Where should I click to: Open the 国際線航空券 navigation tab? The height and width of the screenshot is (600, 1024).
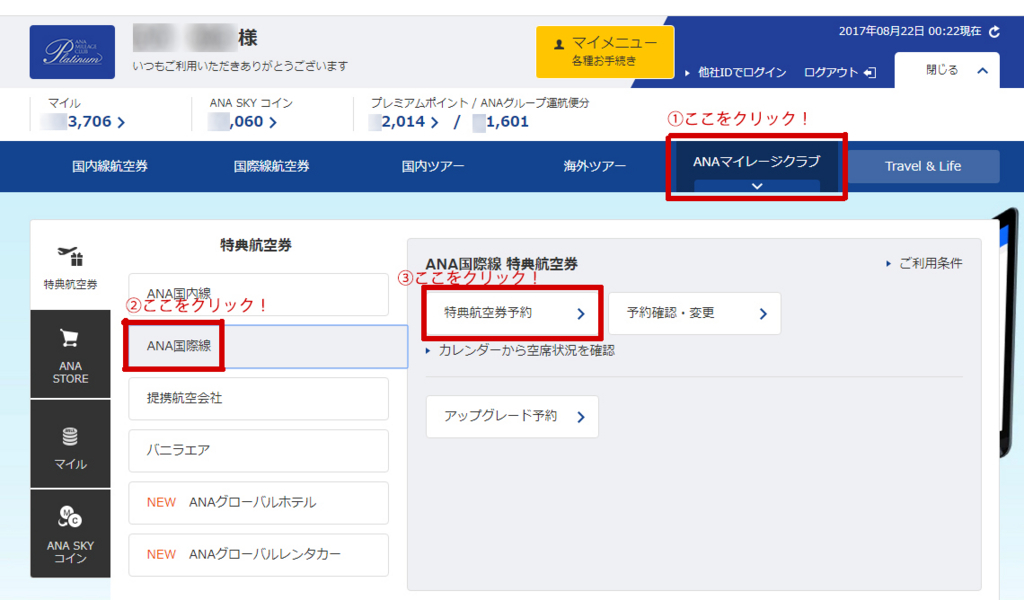(271, 167)
